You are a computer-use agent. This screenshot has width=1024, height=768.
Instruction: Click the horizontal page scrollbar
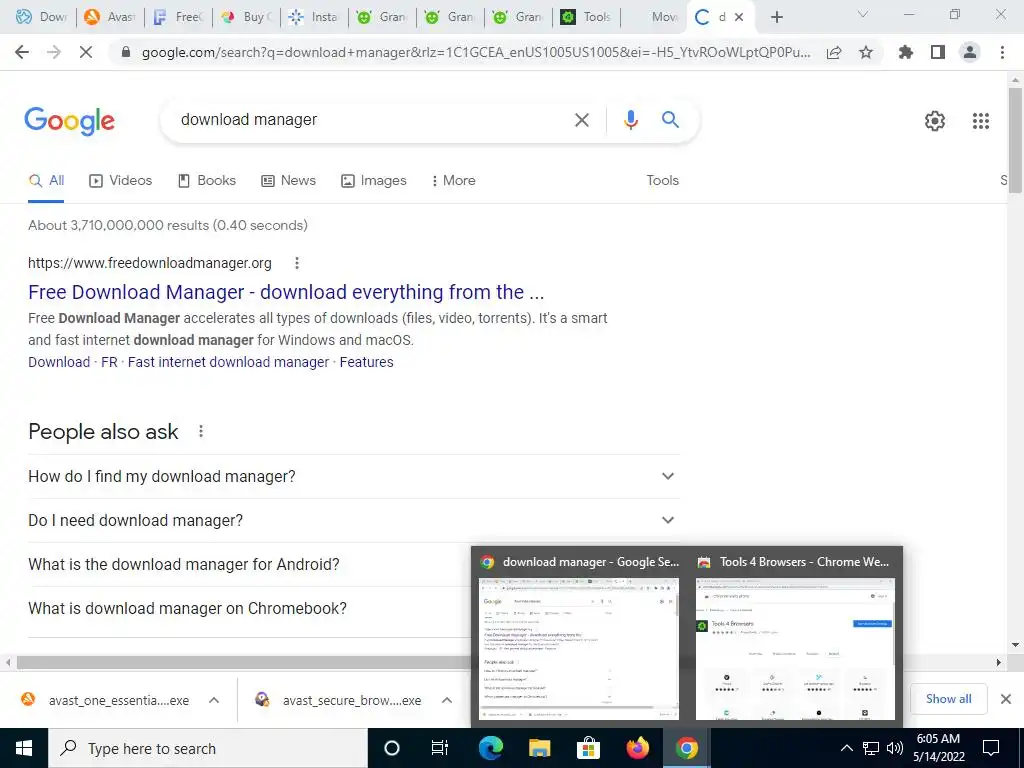click(246, 662)
